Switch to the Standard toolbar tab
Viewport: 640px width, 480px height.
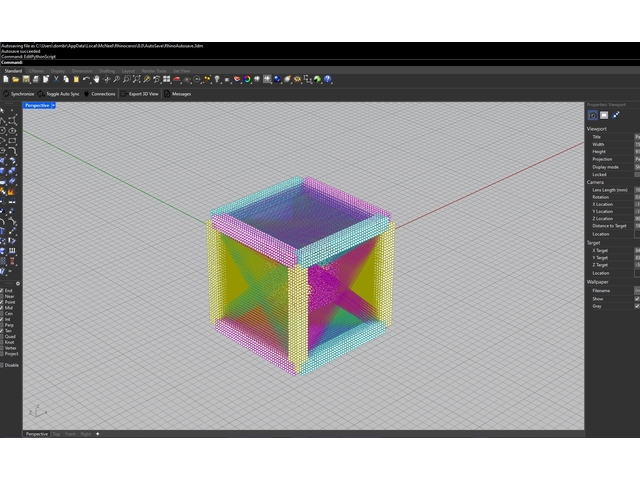(13, 71)
